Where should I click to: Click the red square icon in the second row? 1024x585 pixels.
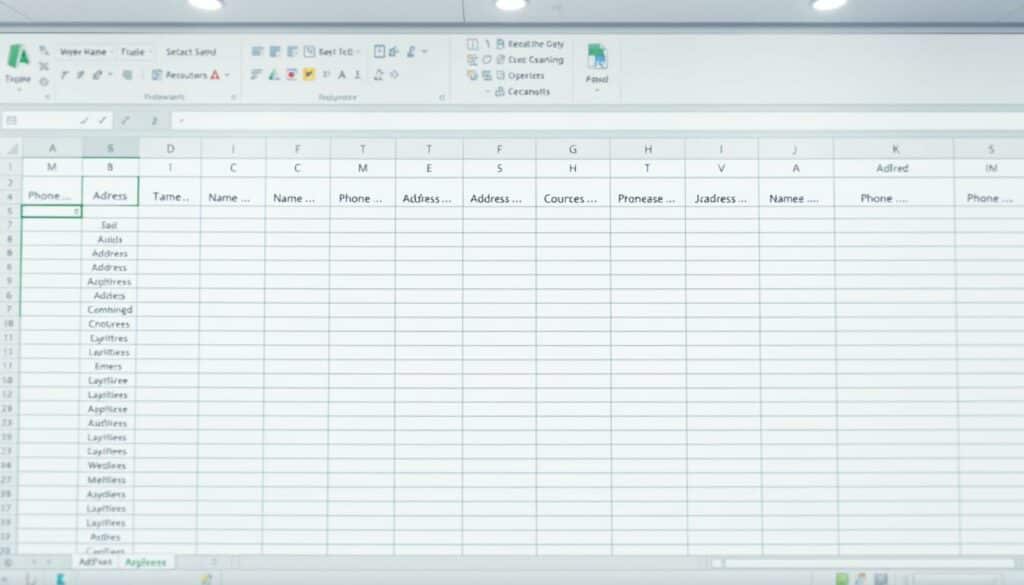pos(291,75)
